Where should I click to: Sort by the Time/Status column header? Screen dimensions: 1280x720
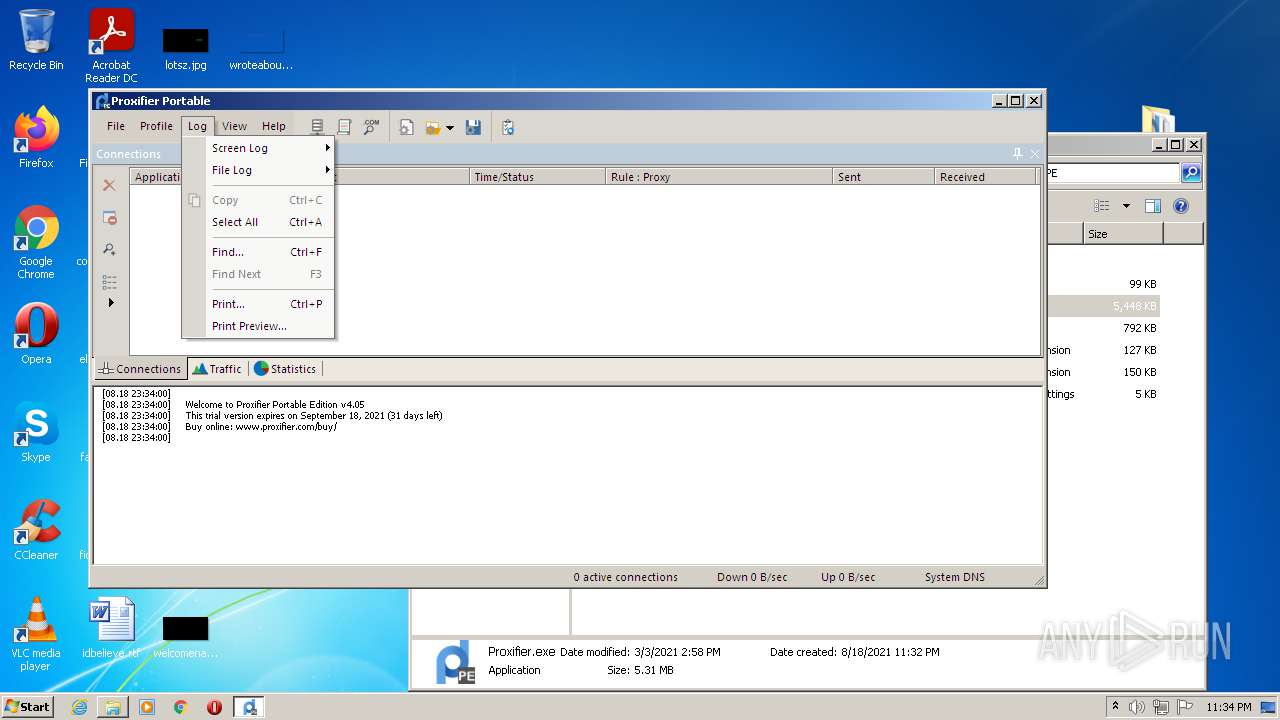point(538,177)
